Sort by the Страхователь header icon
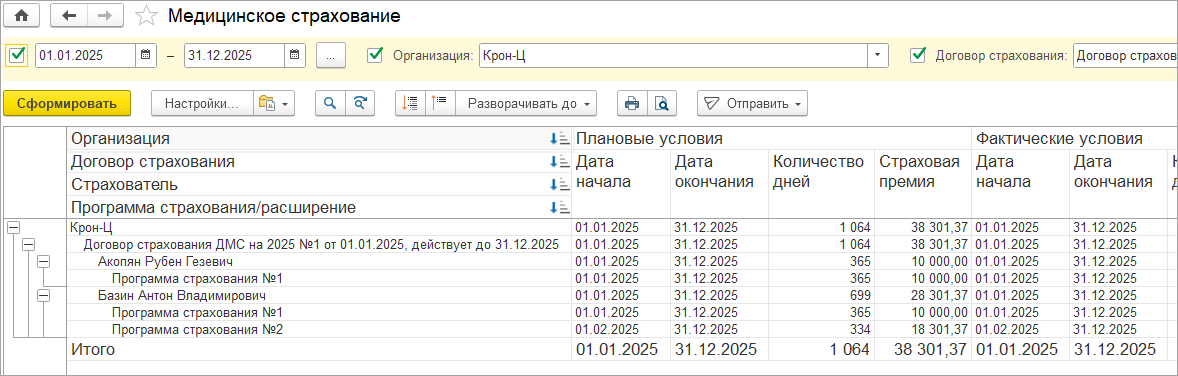This screenshot has height=376, width=1178. click(x=560, y=184)
